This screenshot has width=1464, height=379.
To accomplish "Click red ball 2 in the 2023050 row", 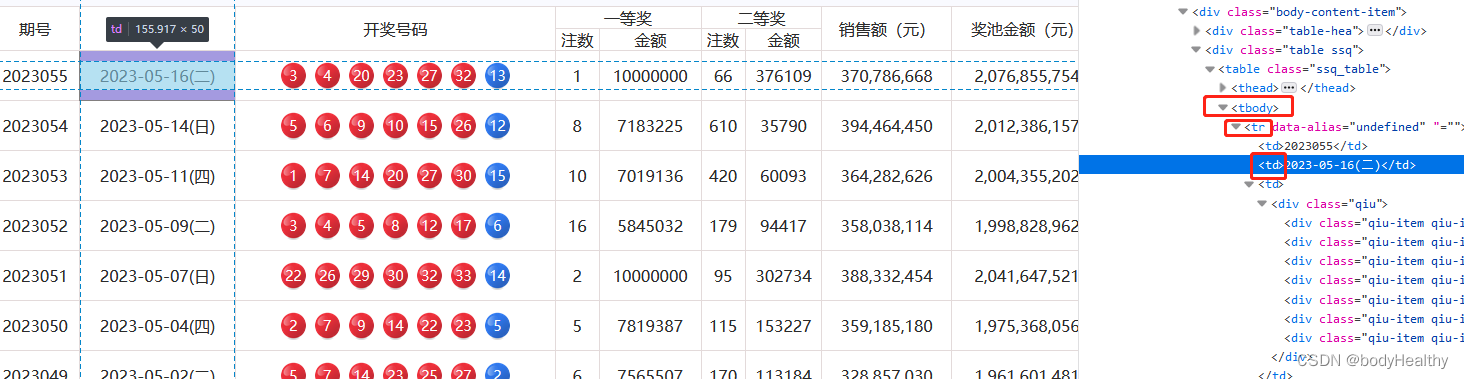I will point(293,326).
